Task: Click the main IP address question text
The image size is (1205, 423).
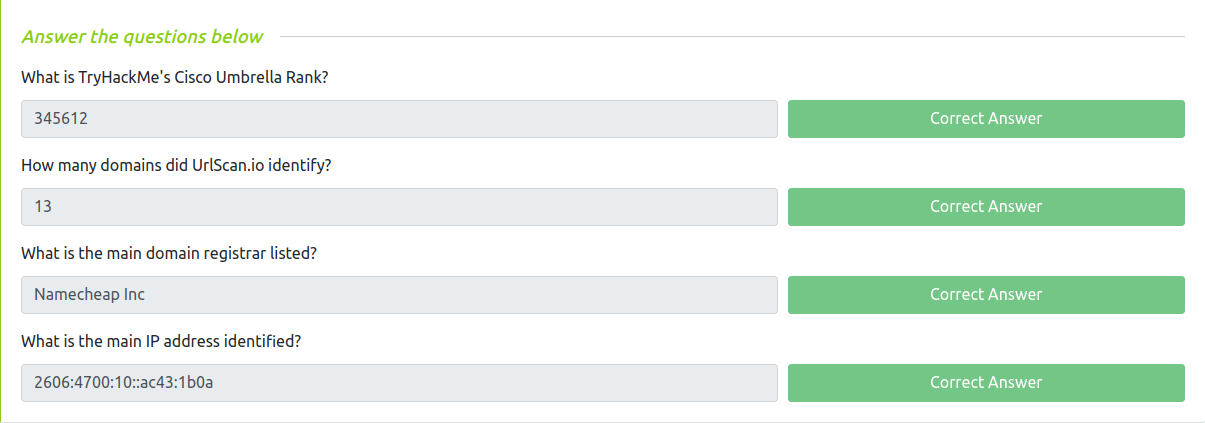Action: point(161,342)
